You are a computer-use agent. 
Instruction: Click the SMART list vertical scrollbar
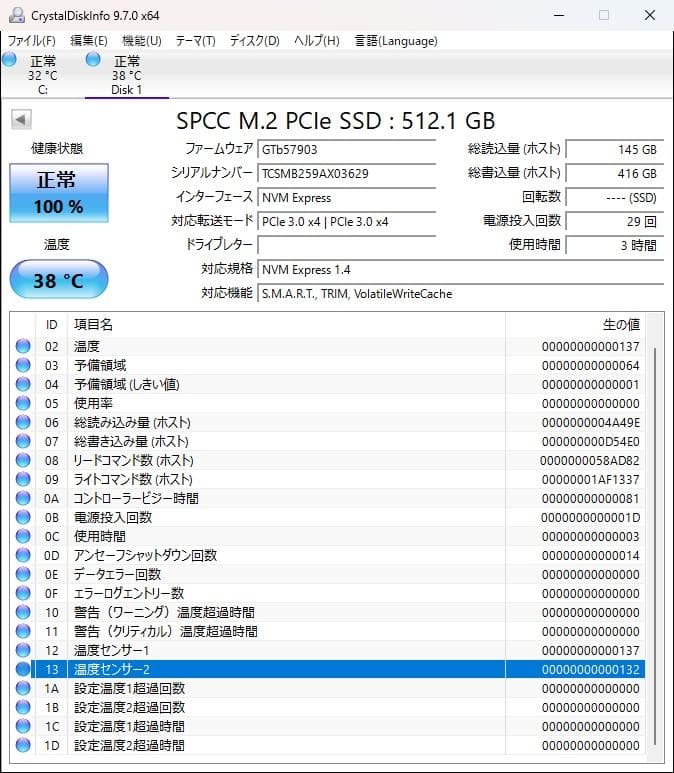(x=655, y=546)
